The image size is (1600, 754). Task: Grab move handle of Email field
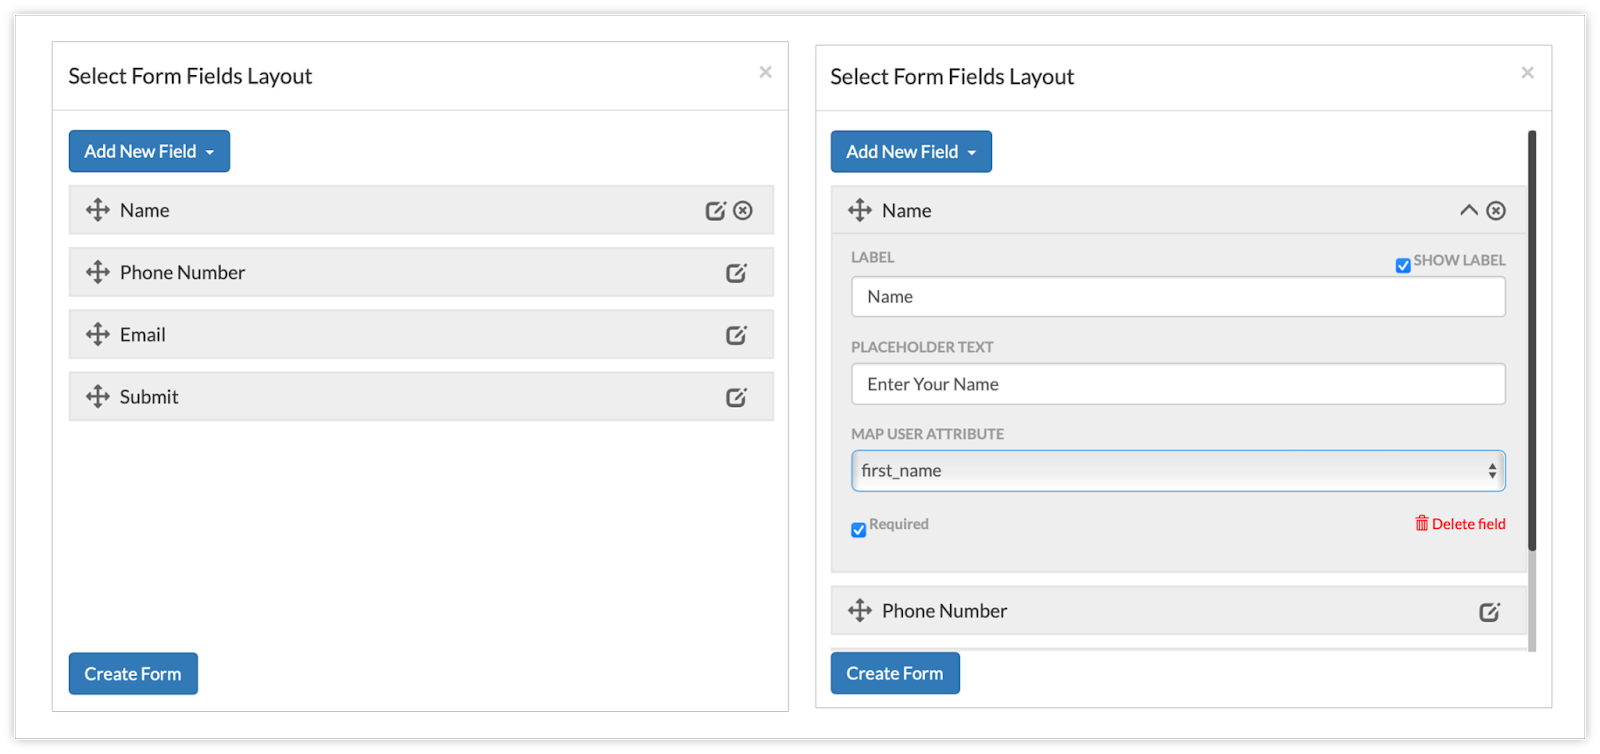[98, 334]
